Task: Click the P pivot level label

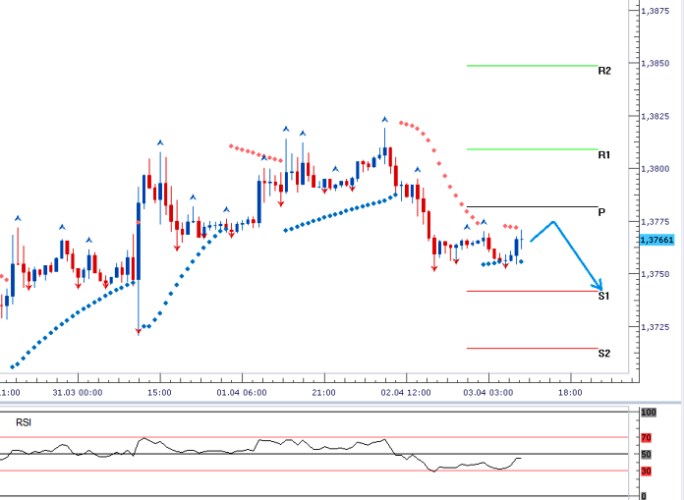Action: [602, 212]
